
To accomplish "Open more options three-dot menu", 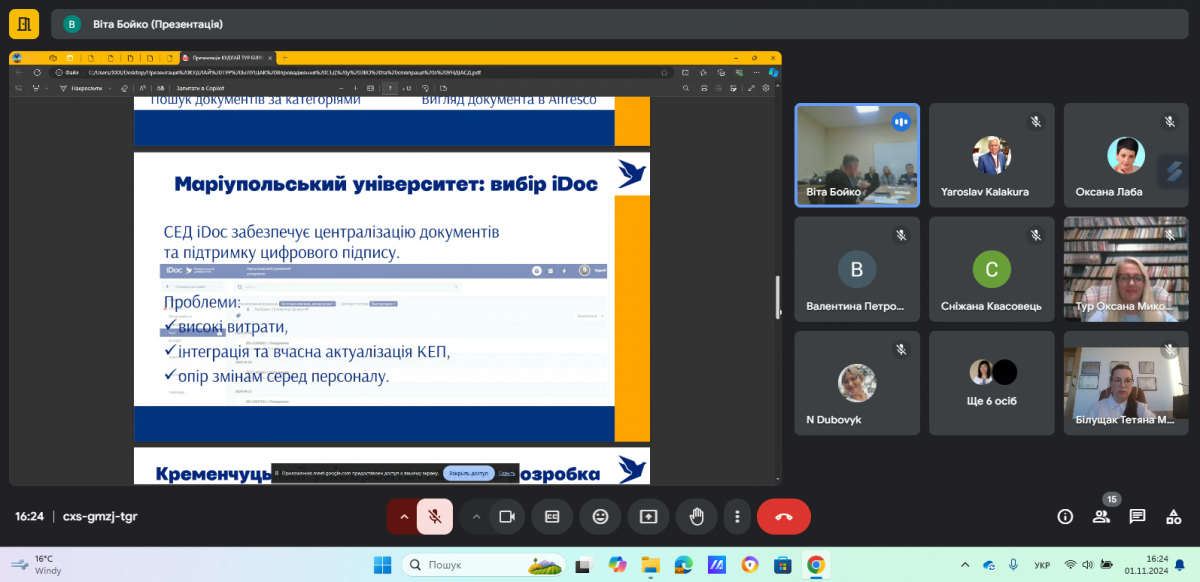I will [737, 516].
